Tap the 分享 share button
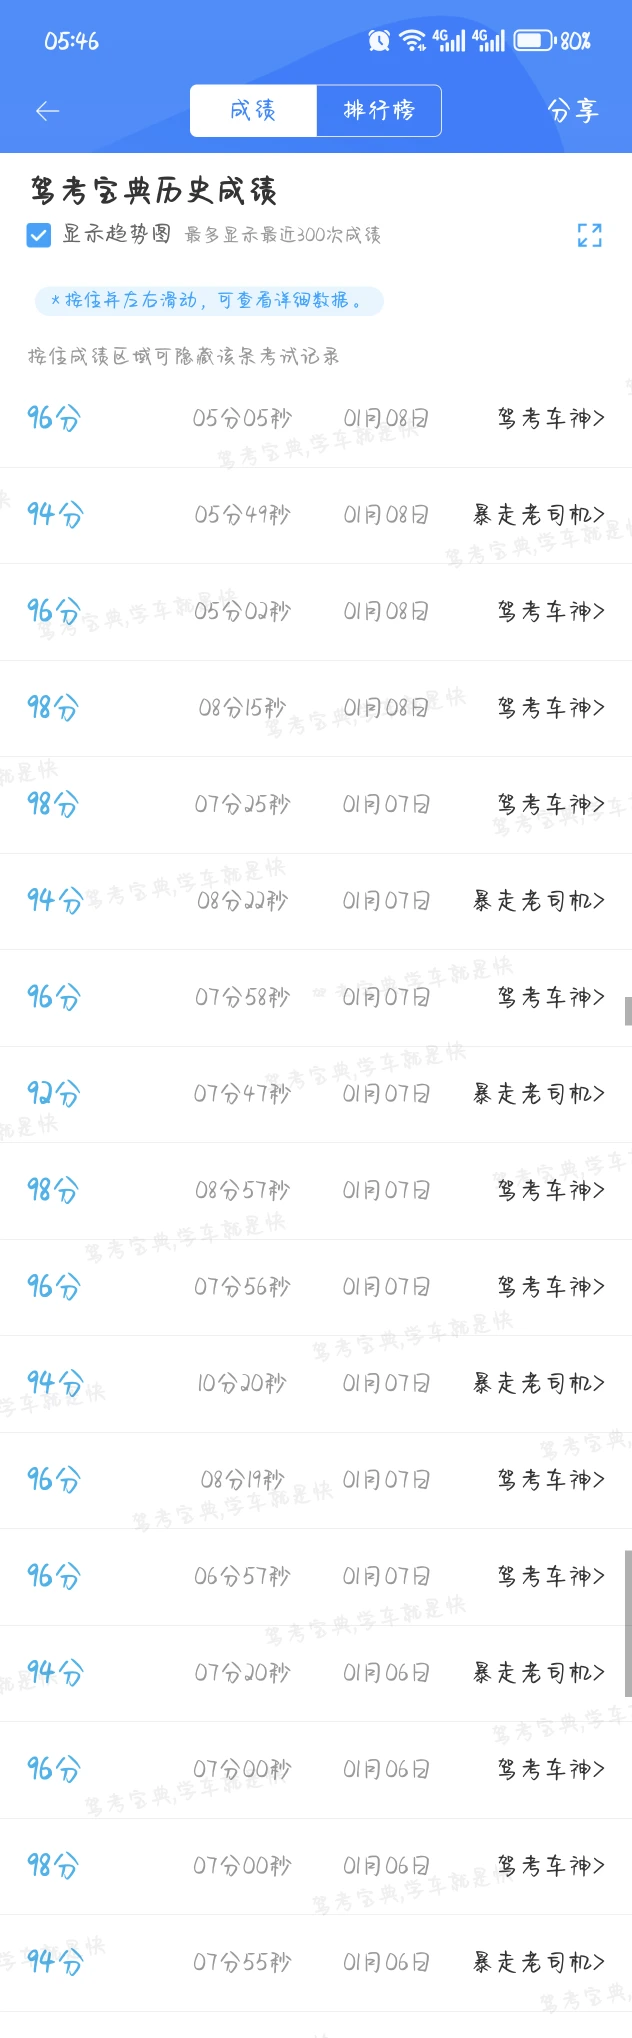This screenshot has height=2038, width=632. click(573, 111)
